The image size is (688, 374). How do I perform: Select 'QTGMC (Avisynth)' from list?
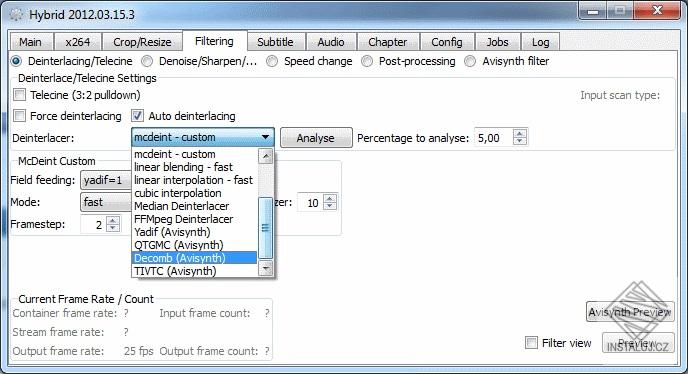coord(194,245)
